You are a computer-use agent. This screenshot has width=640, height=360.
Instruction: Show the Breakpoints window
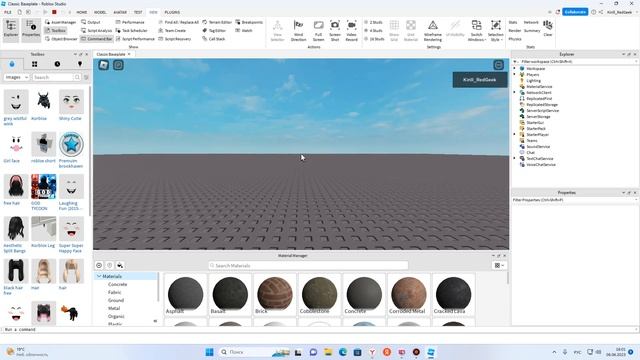[x=249, y=22]
